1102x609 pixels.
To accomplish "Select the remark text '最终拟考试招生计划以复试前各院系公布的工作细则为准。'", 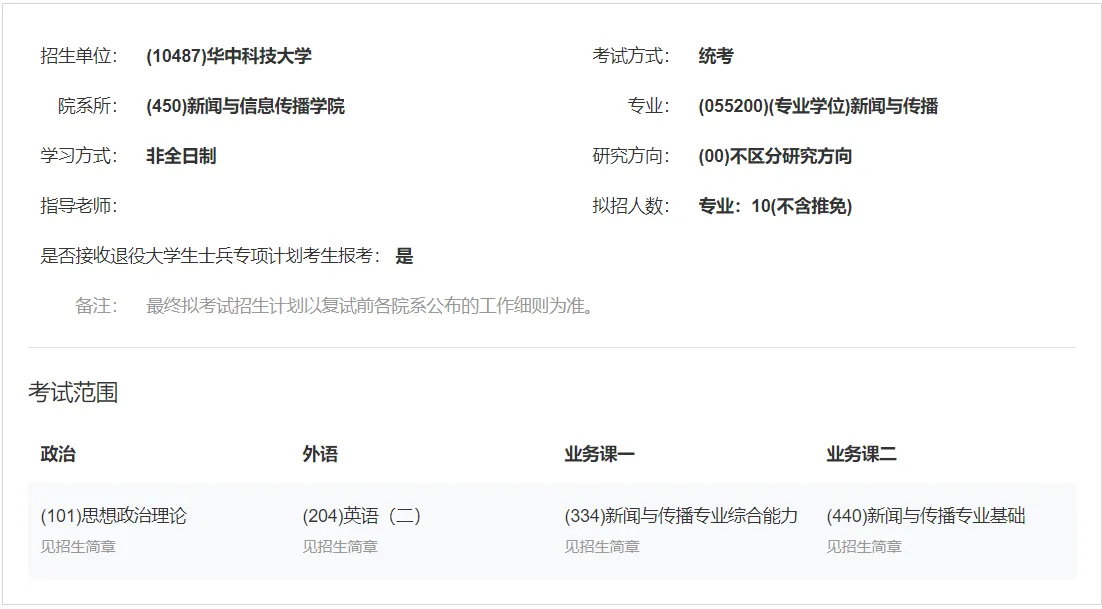I will 370,306.
